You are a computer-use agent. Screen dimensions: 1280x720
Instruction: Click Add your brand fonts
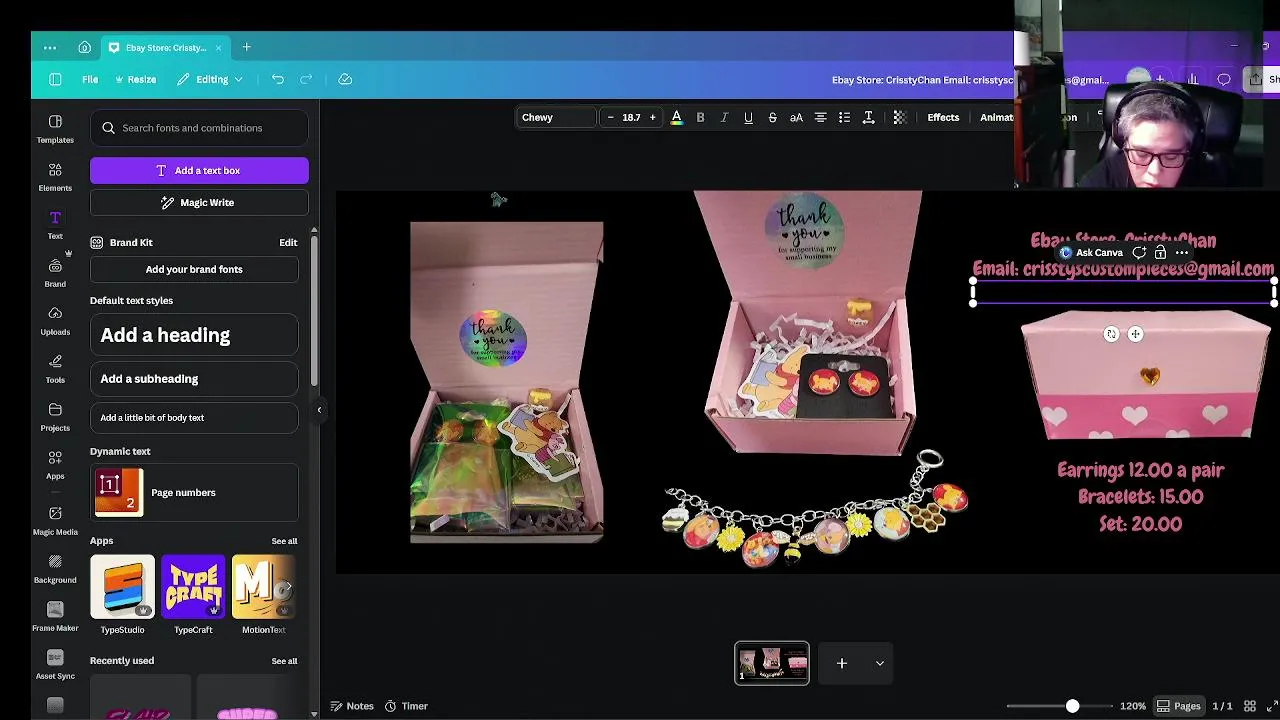coord(194,269)
